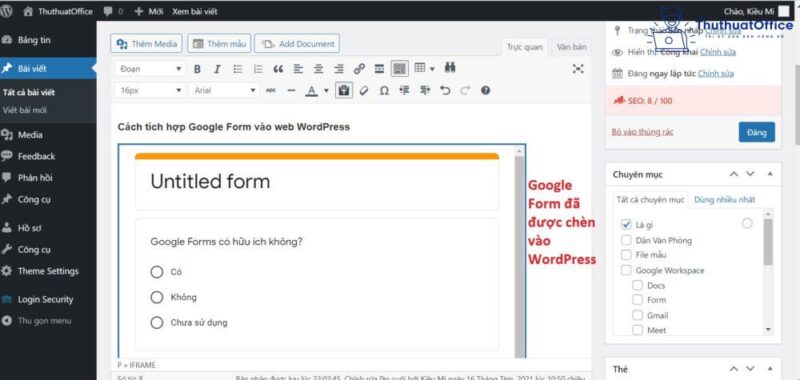800x380 pixels.
Task: Open the find and replace binoculars
Action: tap(450, 68)
